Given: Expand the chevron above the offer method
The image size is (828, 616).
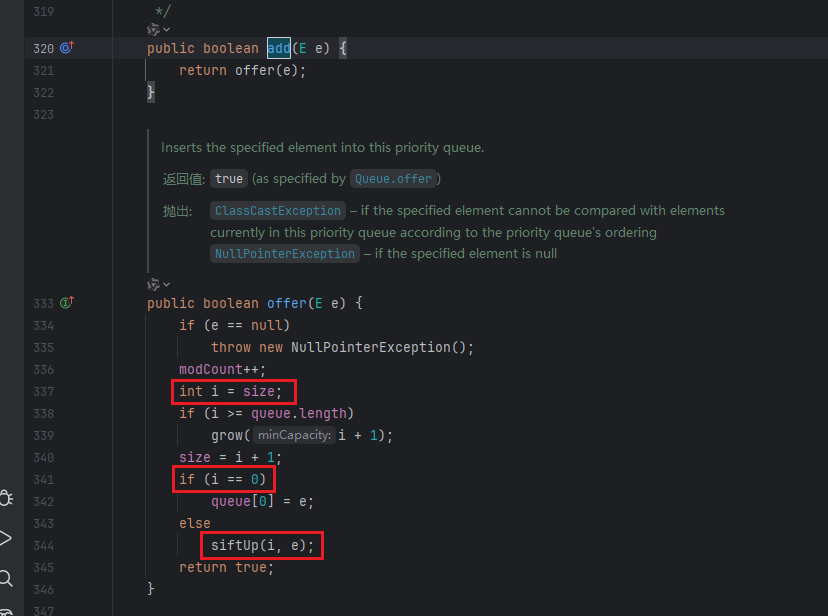Looking at the screenshot, I should tap(167, 284).
